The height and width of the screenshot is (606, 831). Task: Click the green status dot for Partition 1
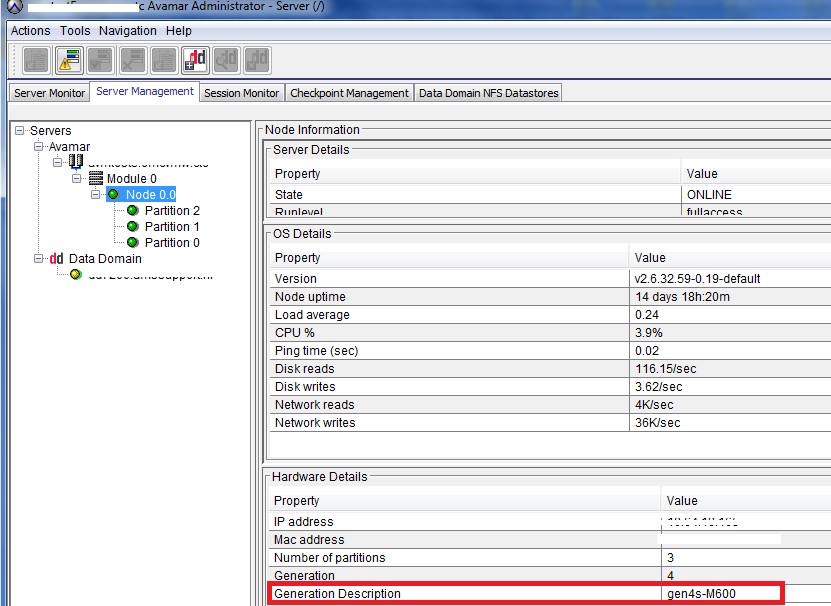133,226
